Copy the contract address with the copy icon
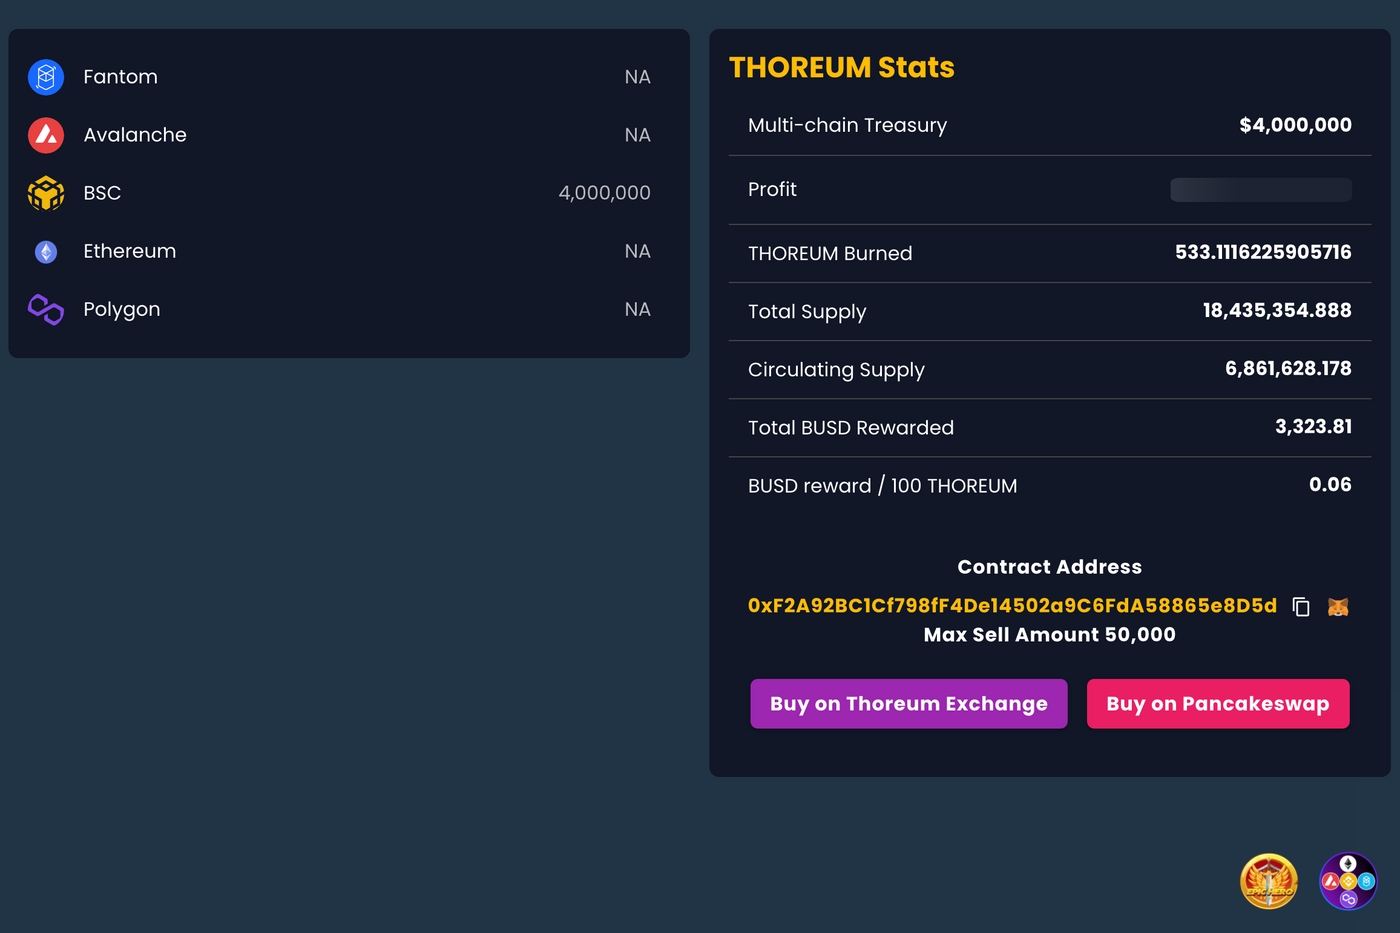Screen dimensions: 1400x933 coord(1301,607)
